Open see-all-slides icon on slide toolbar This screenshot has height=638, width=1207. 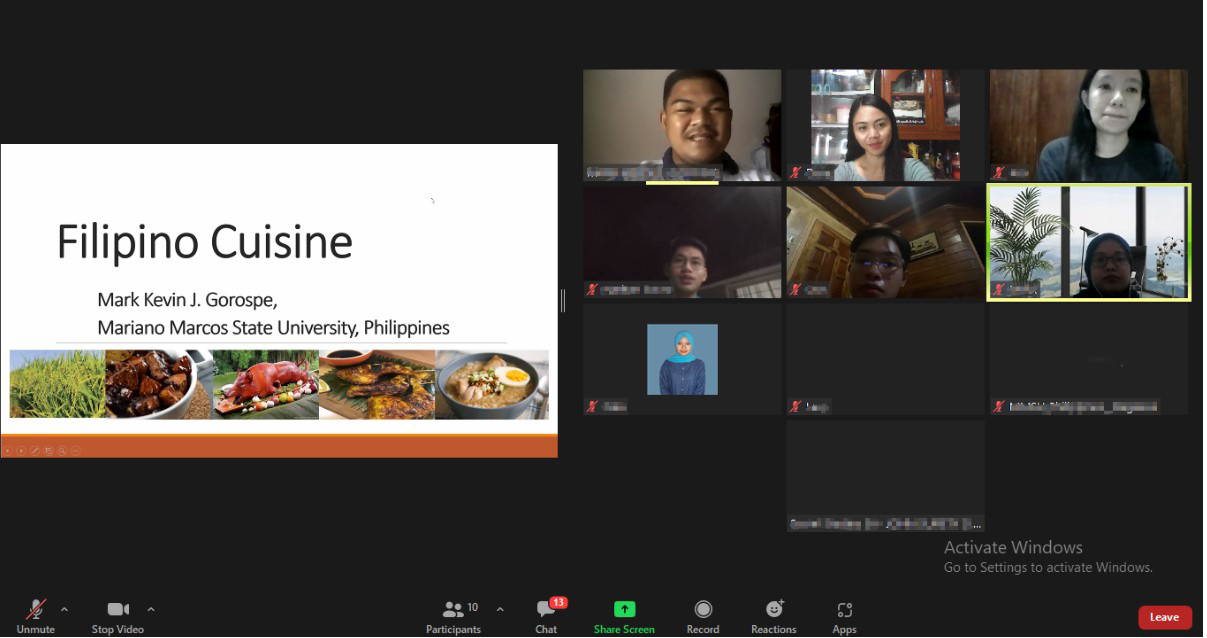point(48,451)
